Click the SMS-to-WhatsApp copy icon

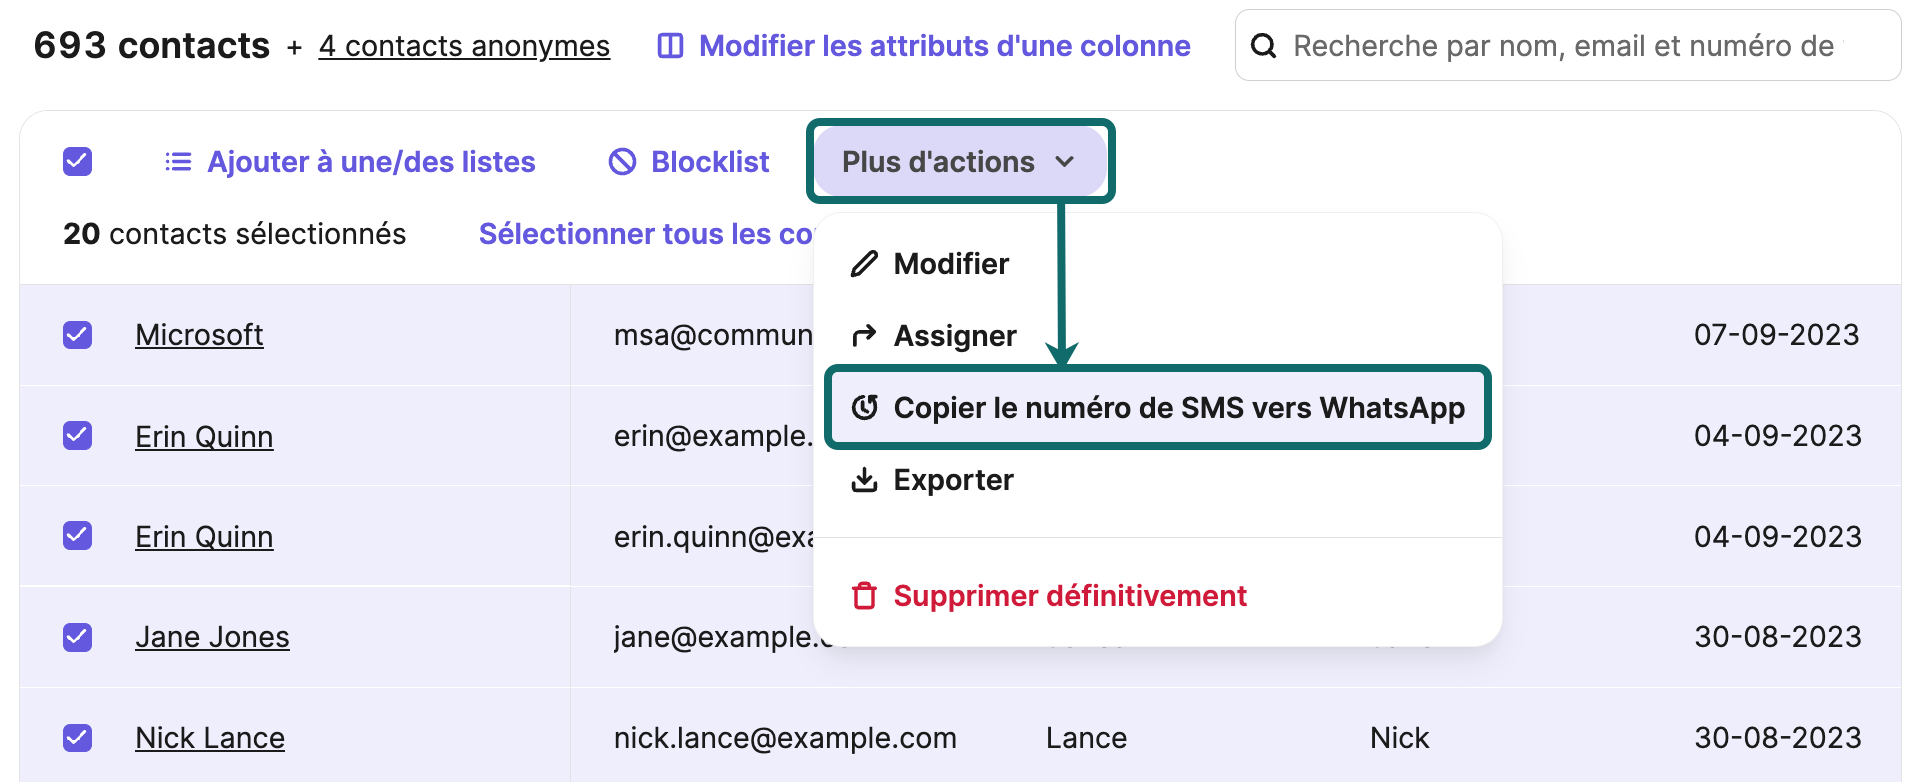(x=866, y=407)
